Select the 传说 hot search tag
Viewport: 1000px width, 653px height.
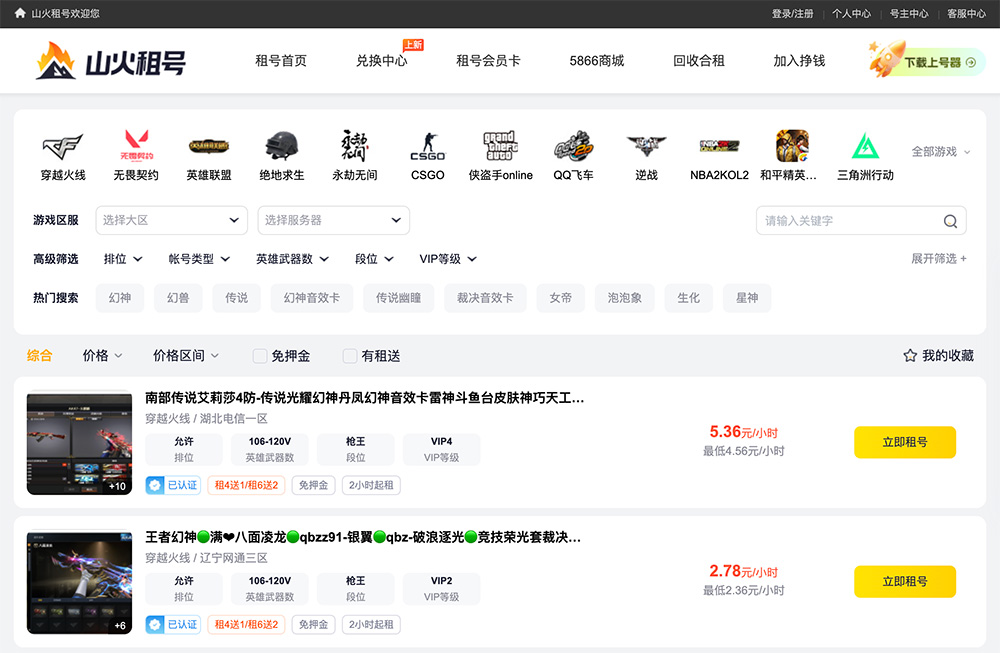[x=237, y=298]
